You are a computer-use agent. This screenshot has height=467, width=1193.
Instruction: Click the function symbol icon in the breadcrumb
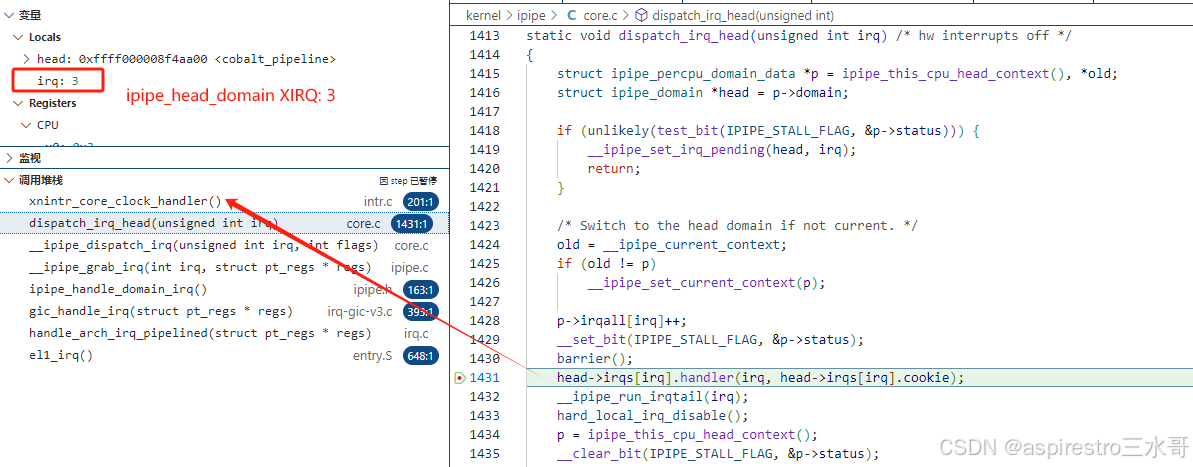coord(641,15)
